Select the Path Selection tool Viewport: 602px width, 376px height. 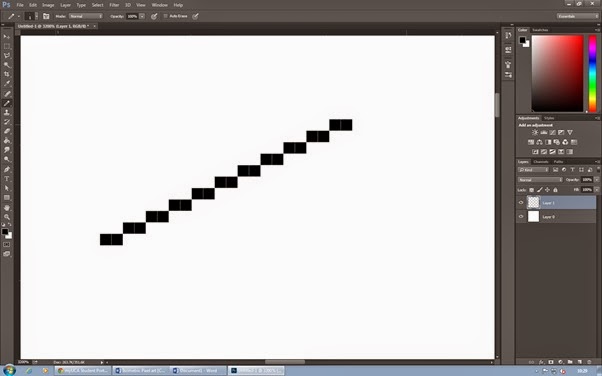pos(7,188)
